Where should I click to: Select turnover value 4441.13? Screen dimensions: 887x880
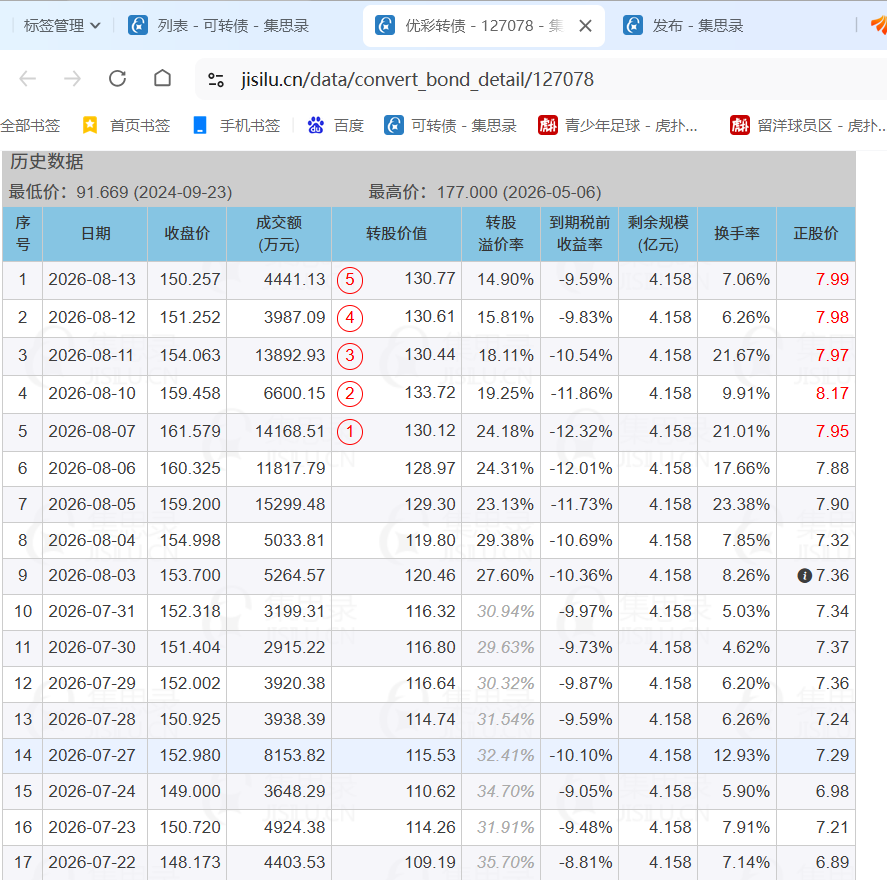295,279
